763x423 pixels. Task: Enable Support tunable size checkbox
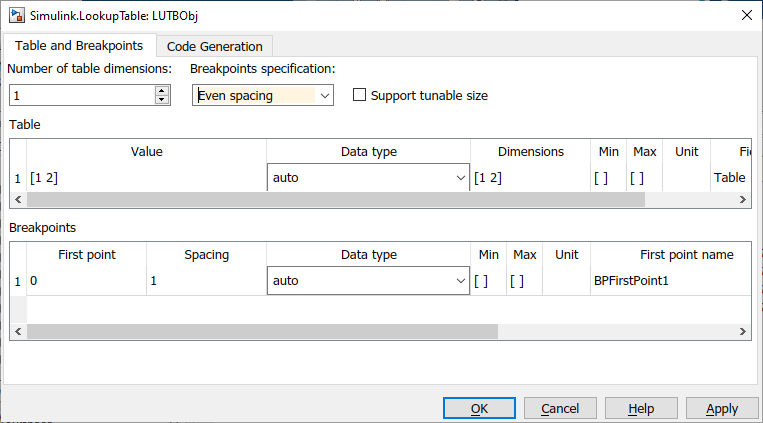(x=360, y=96)
